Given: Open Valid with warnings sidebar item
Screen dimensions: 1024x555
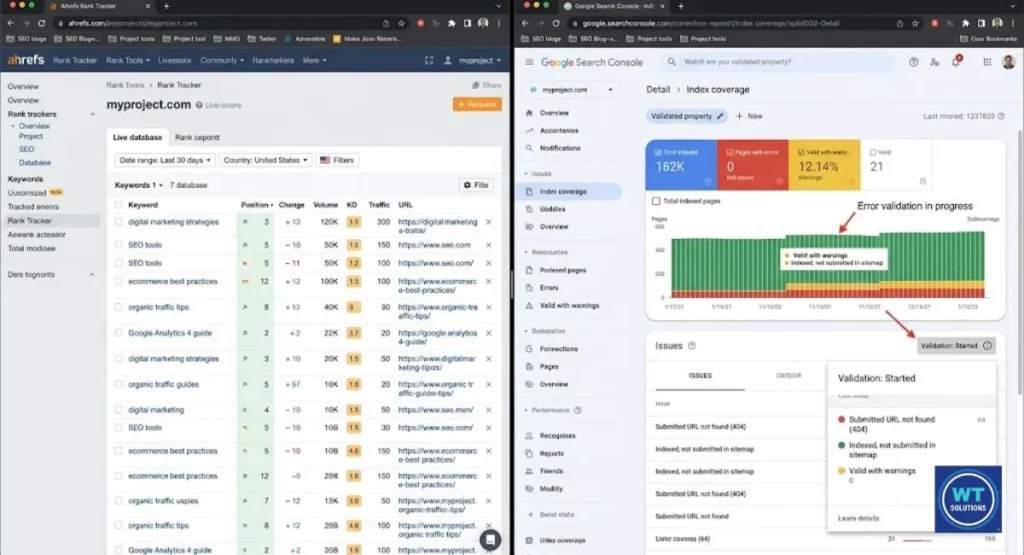Looking at the screenshot, I should [x=569, y=306].
